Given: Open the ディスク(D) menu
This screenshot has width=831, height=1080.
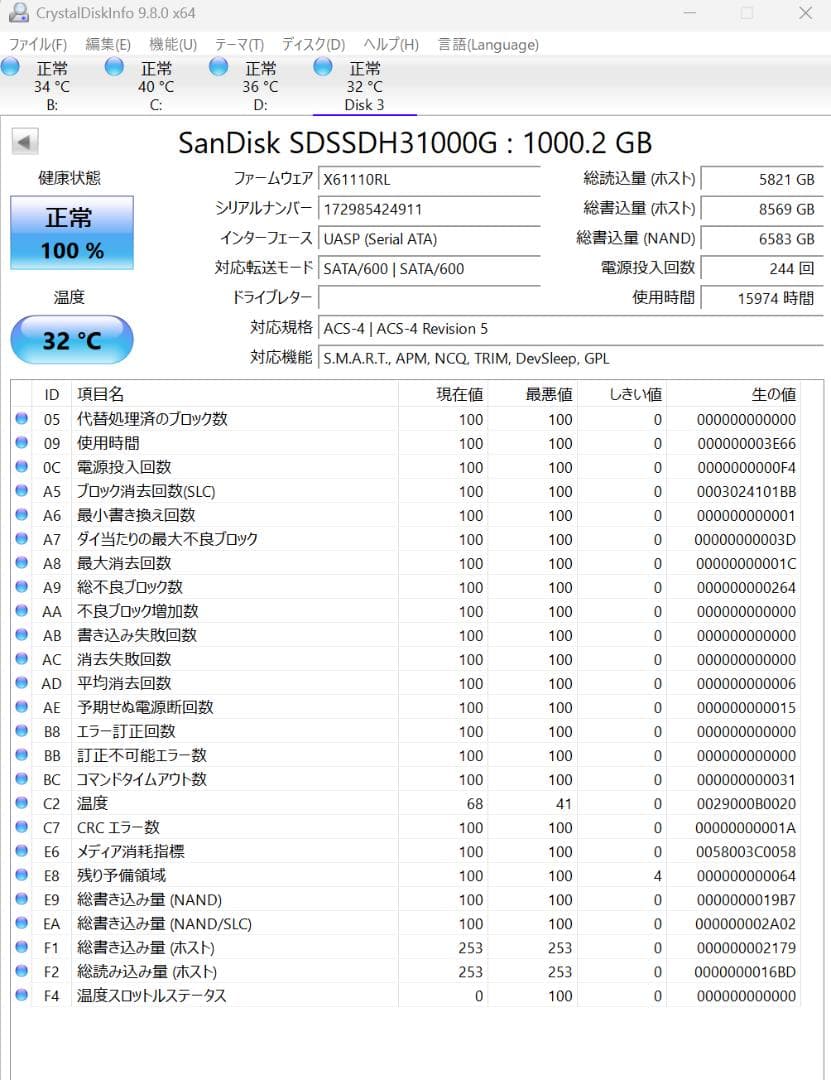Looking at the screenshot, I should [314, 45].
